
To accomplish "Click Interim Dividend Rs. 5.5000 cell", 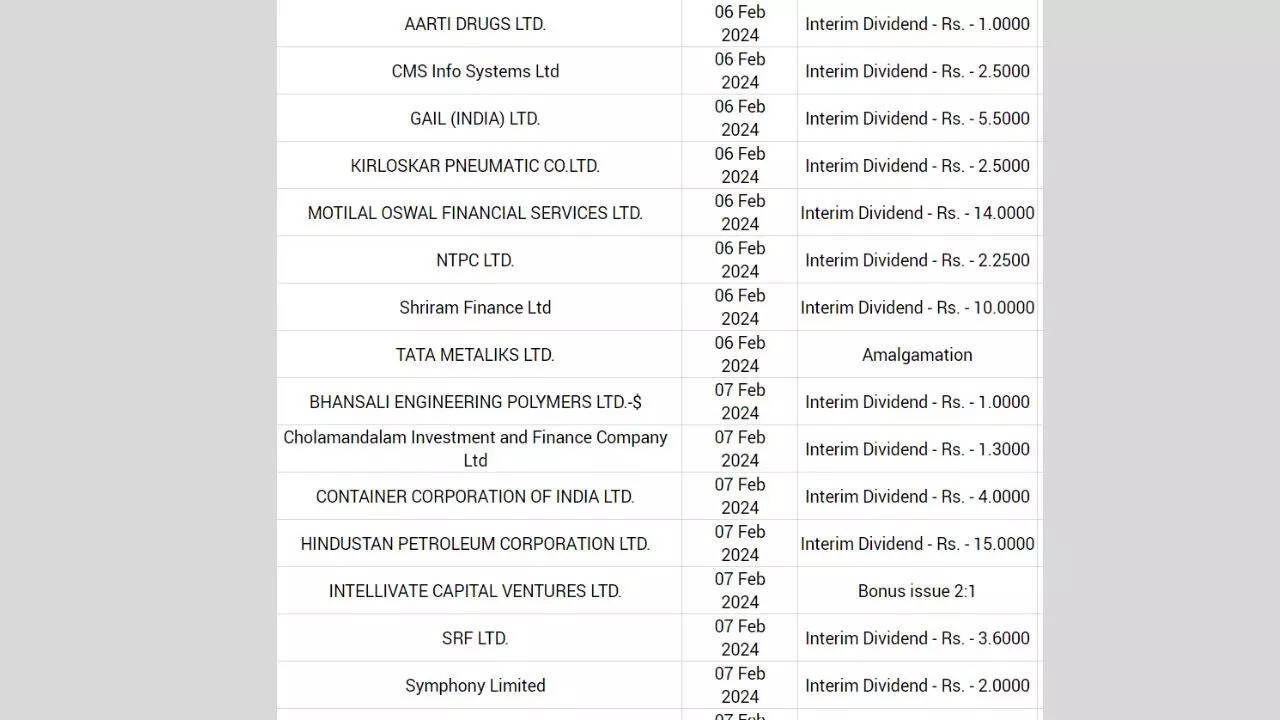I will click(x=917, y=118).
